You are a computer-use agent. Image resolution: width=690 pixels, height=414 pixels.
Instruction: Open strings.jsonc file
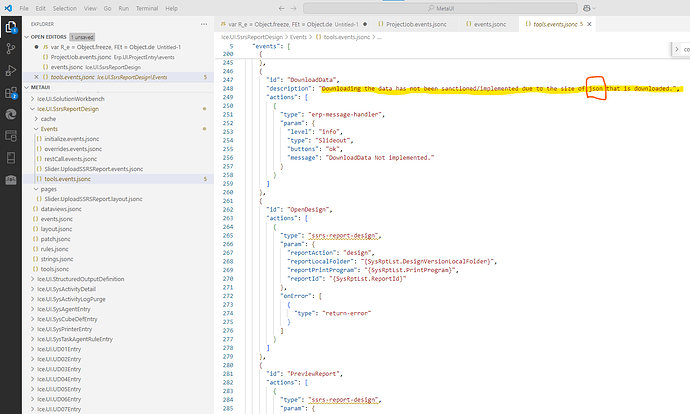pyautogui.click(x=57, y=259)
